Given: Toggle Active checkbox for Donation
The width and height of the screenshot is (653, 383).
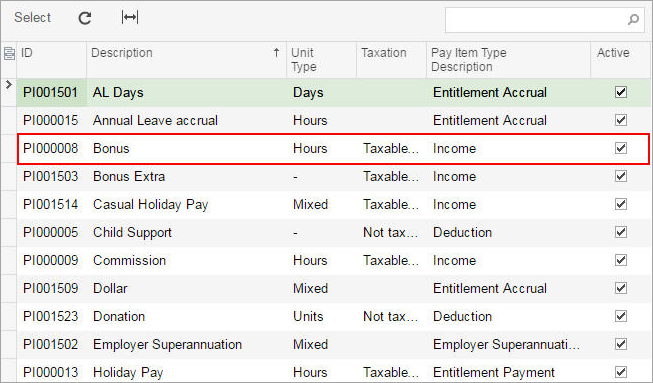Looking at the screenshot, I should pos(621,316).
